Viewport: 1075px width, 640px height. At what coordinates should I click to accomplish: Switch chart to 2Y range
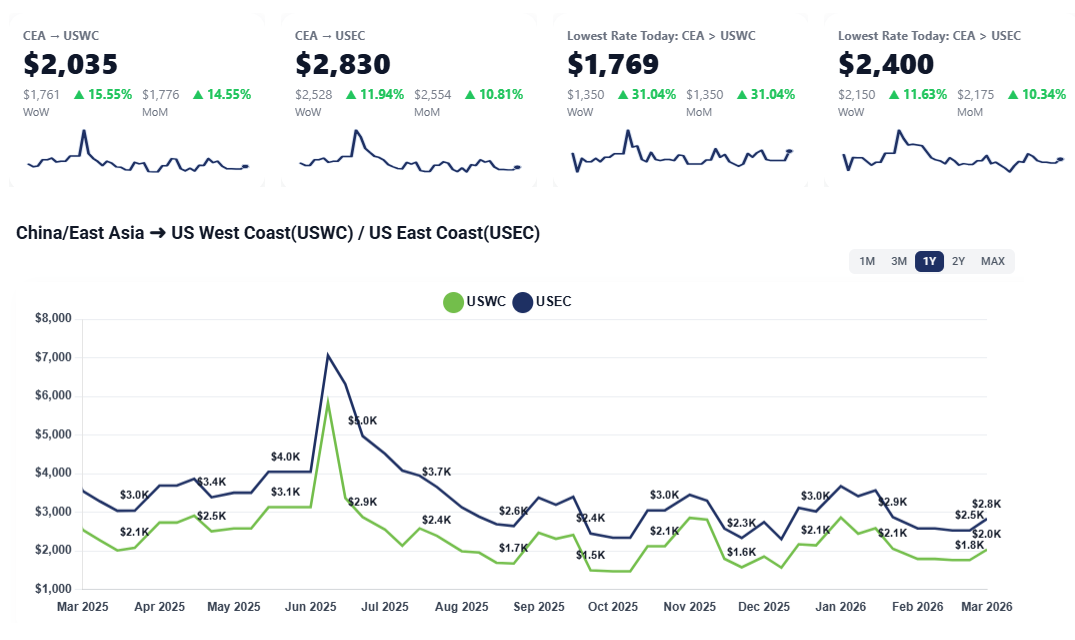click(x=958, y=262)
